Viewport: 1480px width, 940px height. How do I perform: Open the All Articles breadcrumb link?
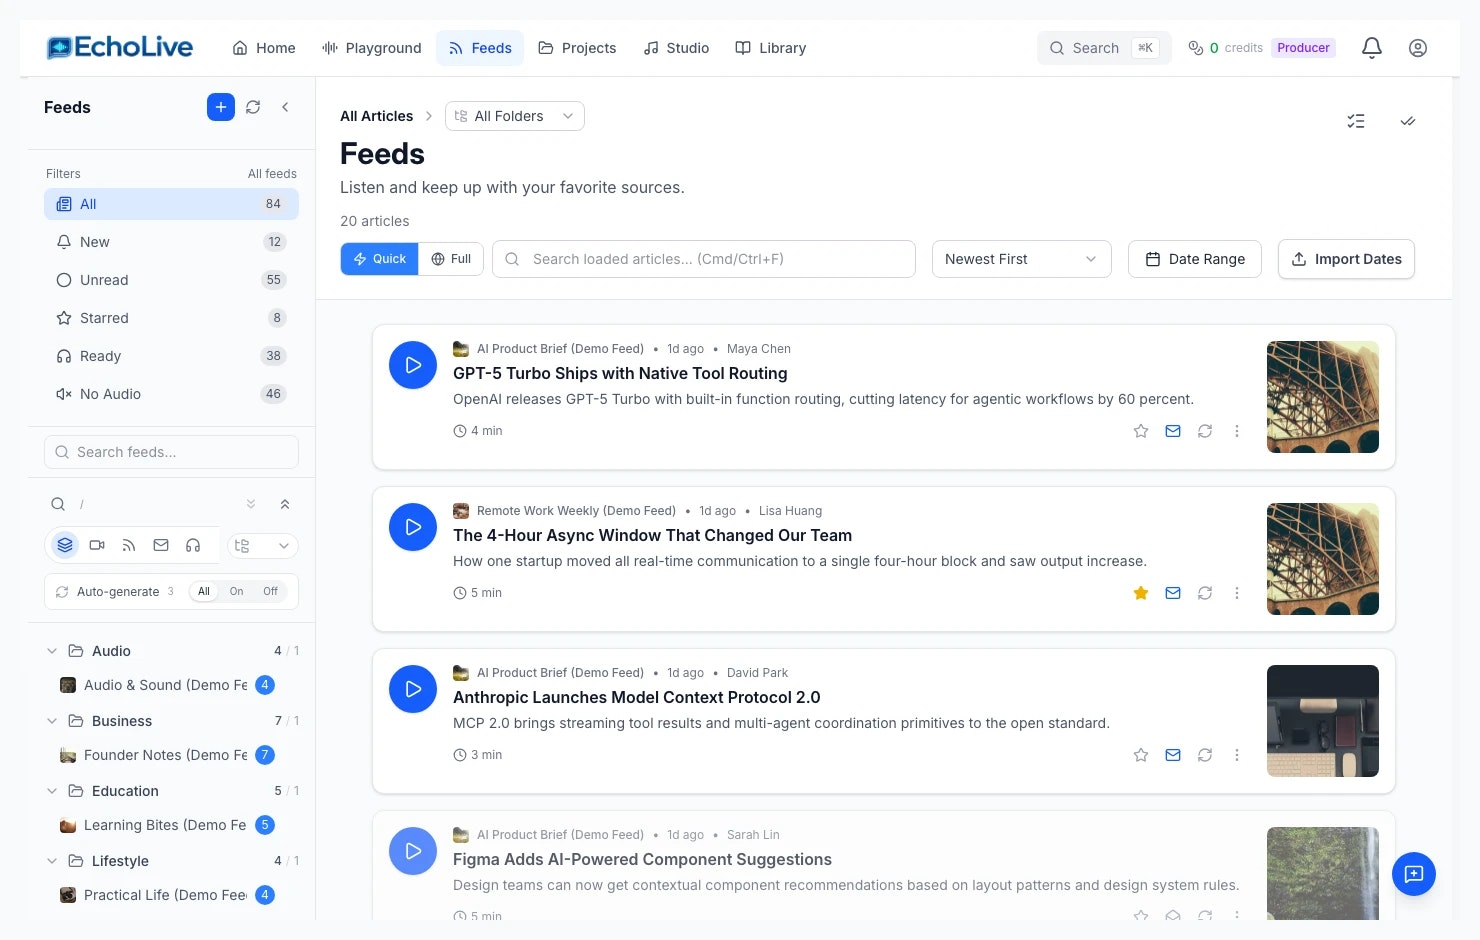[376, 116]
